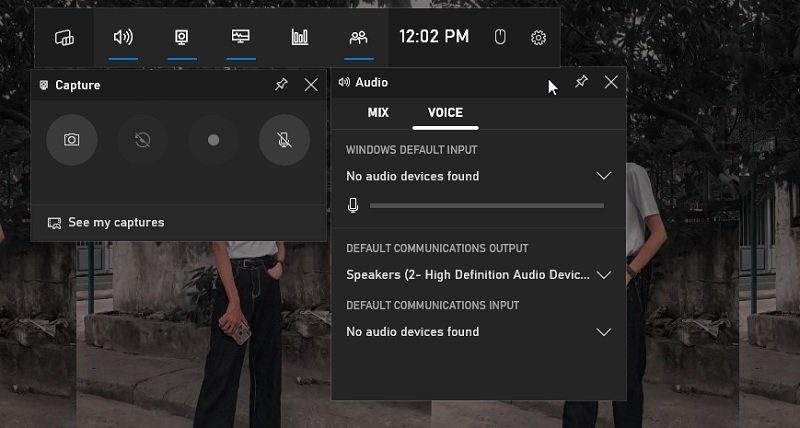Open the Xbox Social widget icon
The width and height of the screenshot is (800, 428).
[x=358, y=38]
